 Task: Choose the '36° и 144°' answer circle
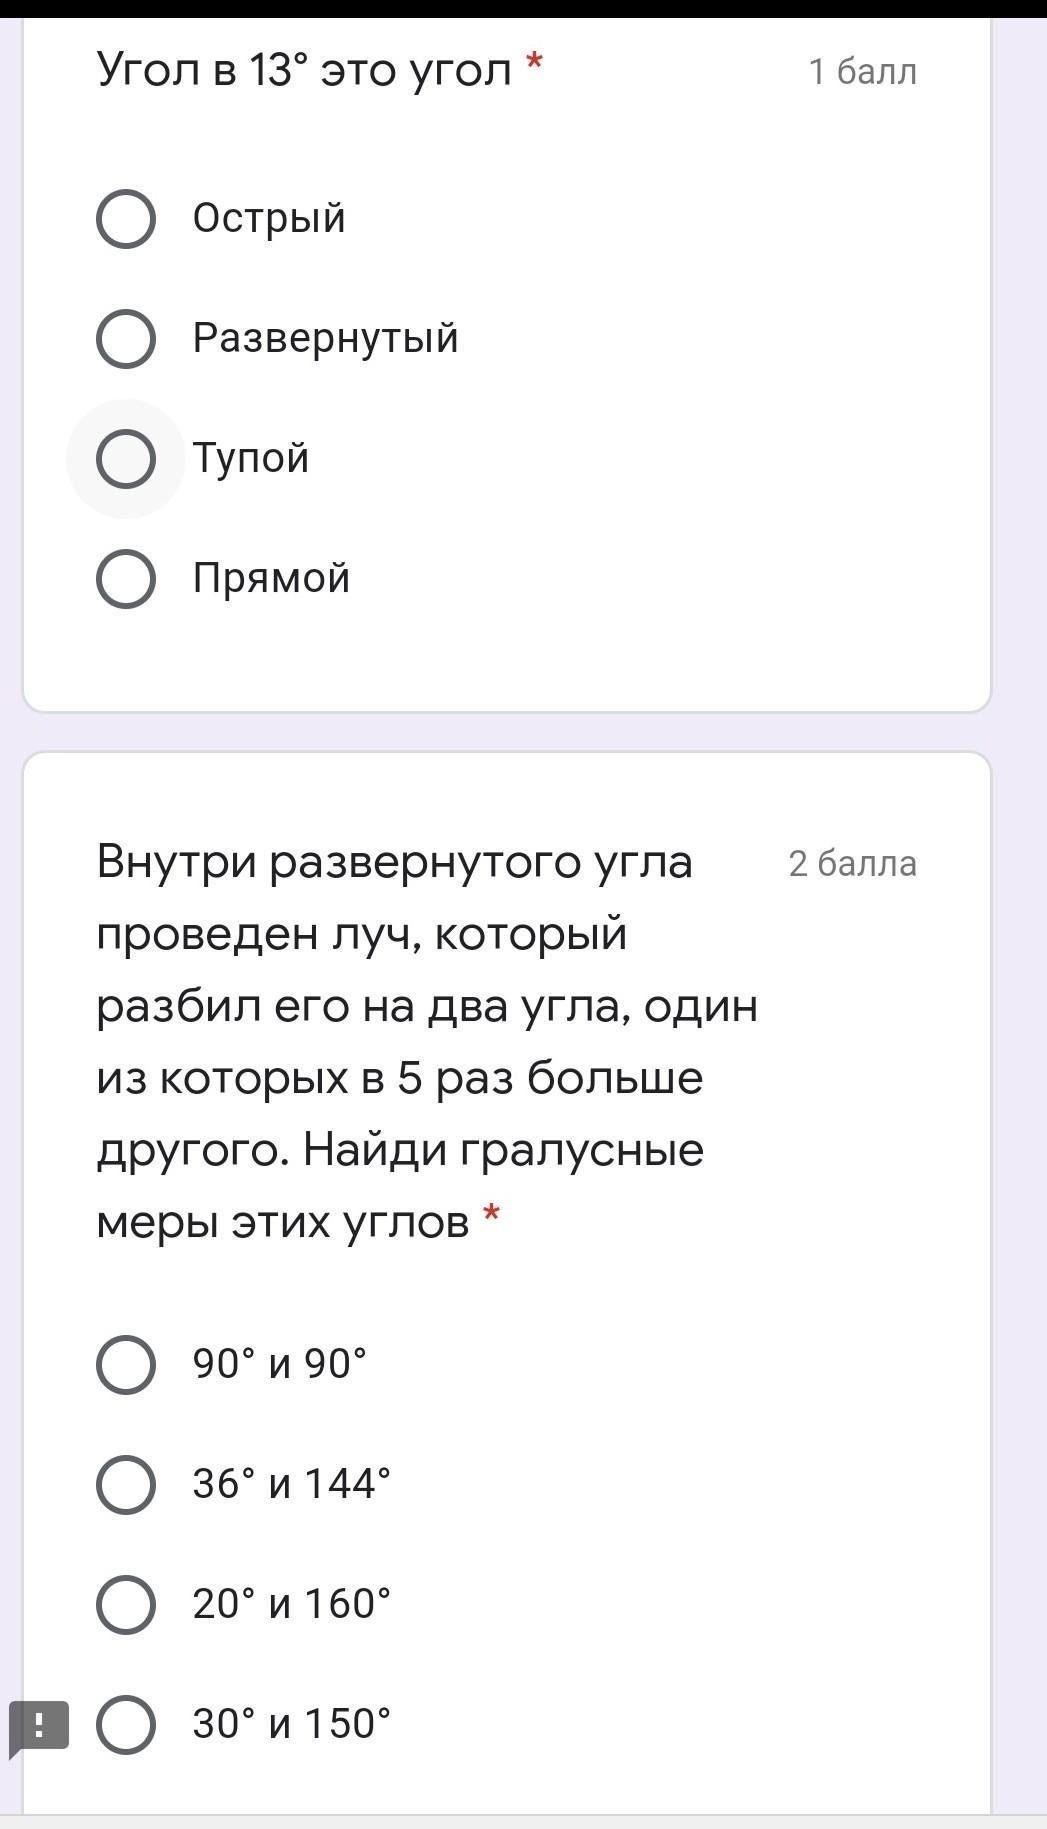point(126,1485)
